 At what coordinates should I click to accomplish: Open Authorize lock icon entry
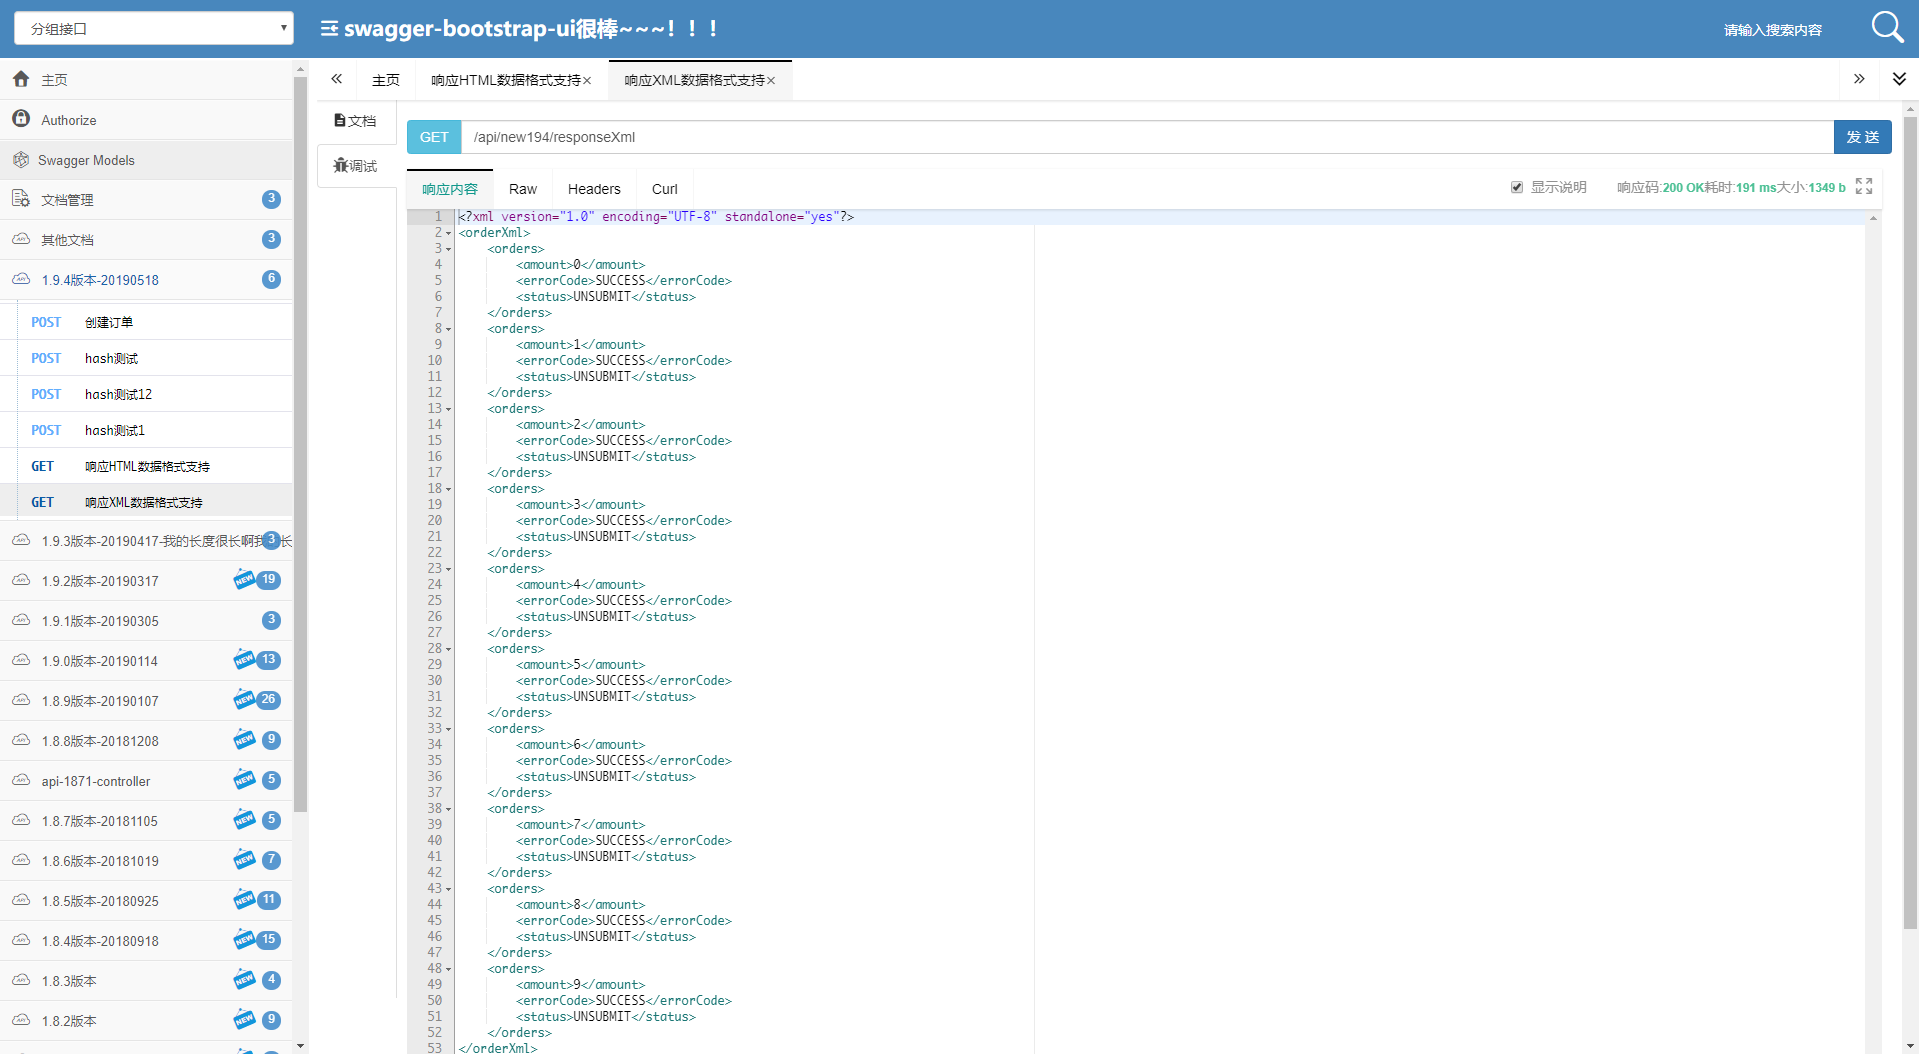[x=21, y=119]
